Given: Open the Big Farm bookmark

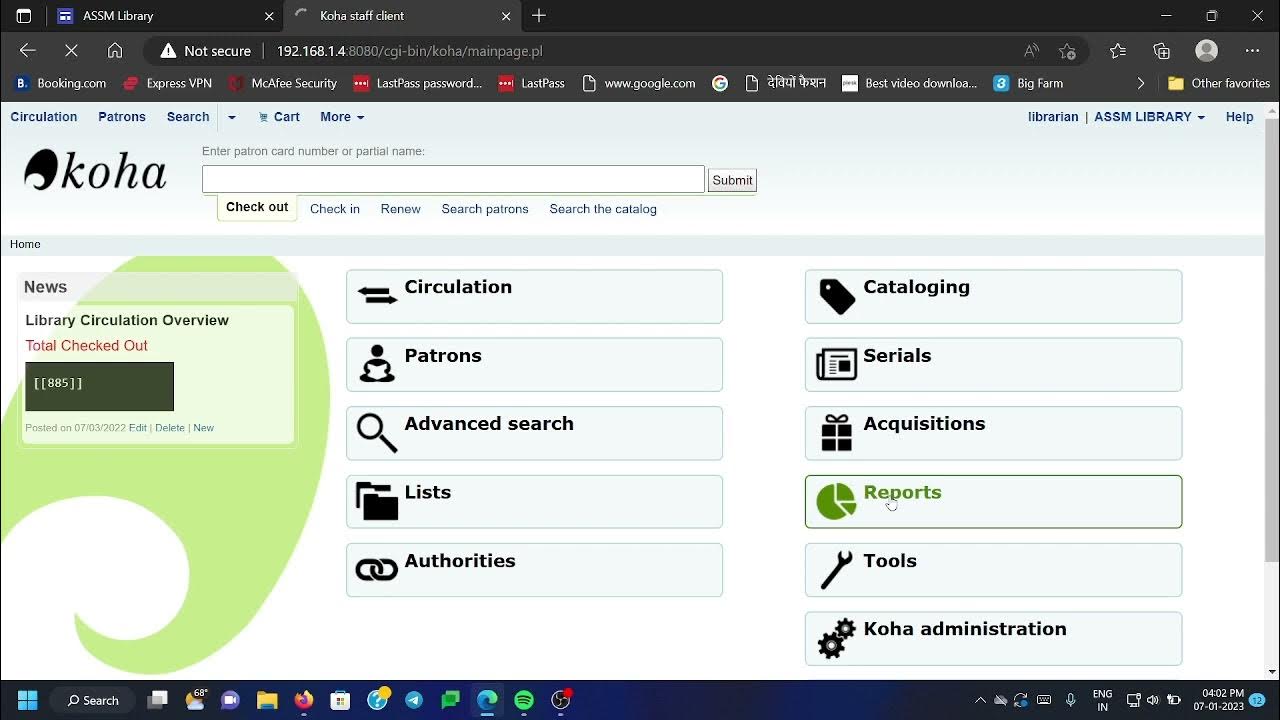Looking at the screenshot, I should [1028, 84].
